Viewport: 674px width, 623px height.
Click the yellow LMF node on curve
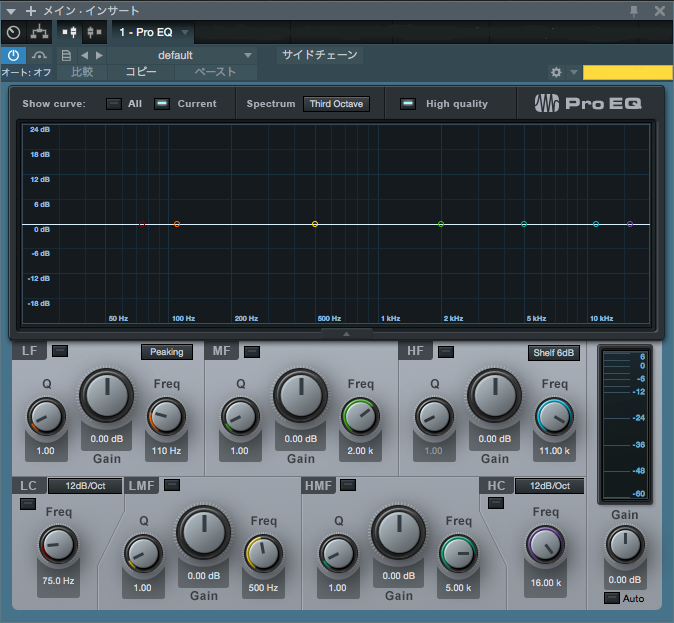pyautogui.click(x=315, y=224)
